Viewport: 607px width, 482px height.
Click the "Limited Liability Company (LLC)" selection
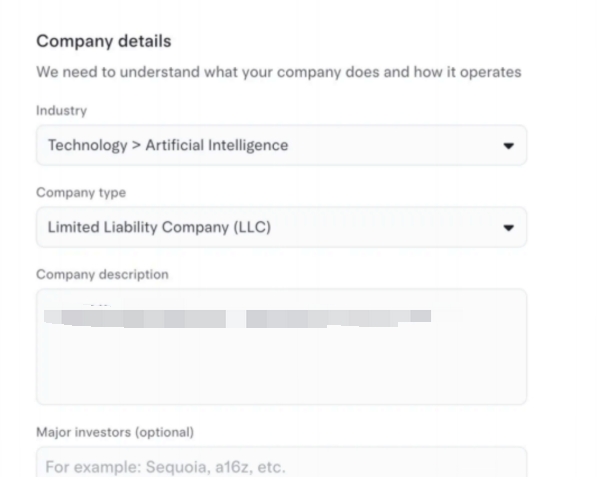pyautogui.click(x=159, y=228)
